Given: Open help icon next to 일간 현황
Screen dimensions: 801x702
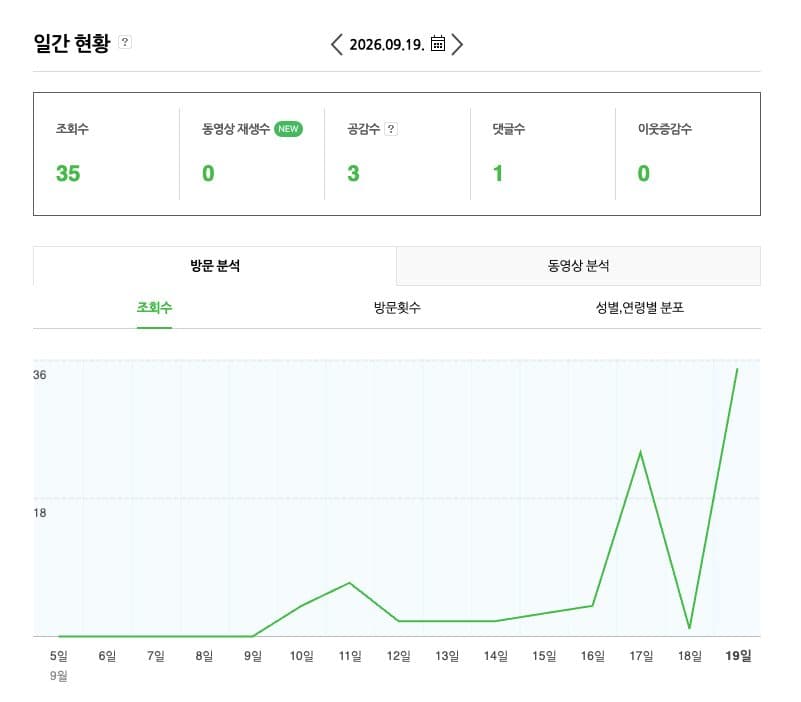Looking at the screenshot, I should click(x=125, y=42).
